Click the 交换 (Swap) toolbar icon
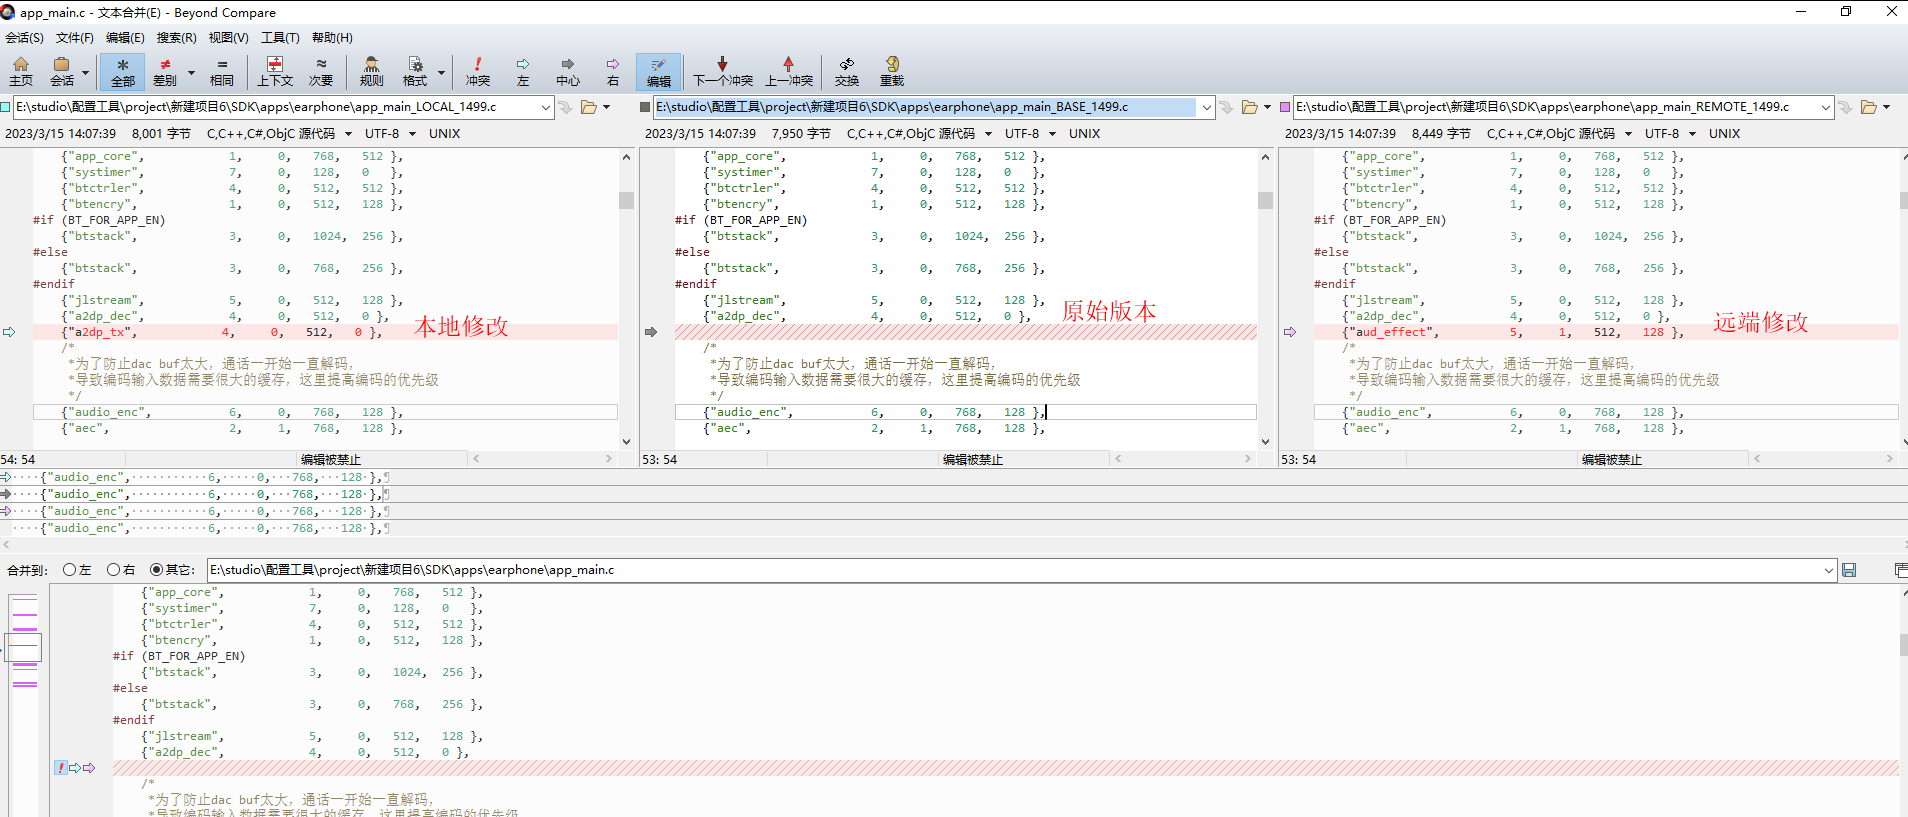 847,72
